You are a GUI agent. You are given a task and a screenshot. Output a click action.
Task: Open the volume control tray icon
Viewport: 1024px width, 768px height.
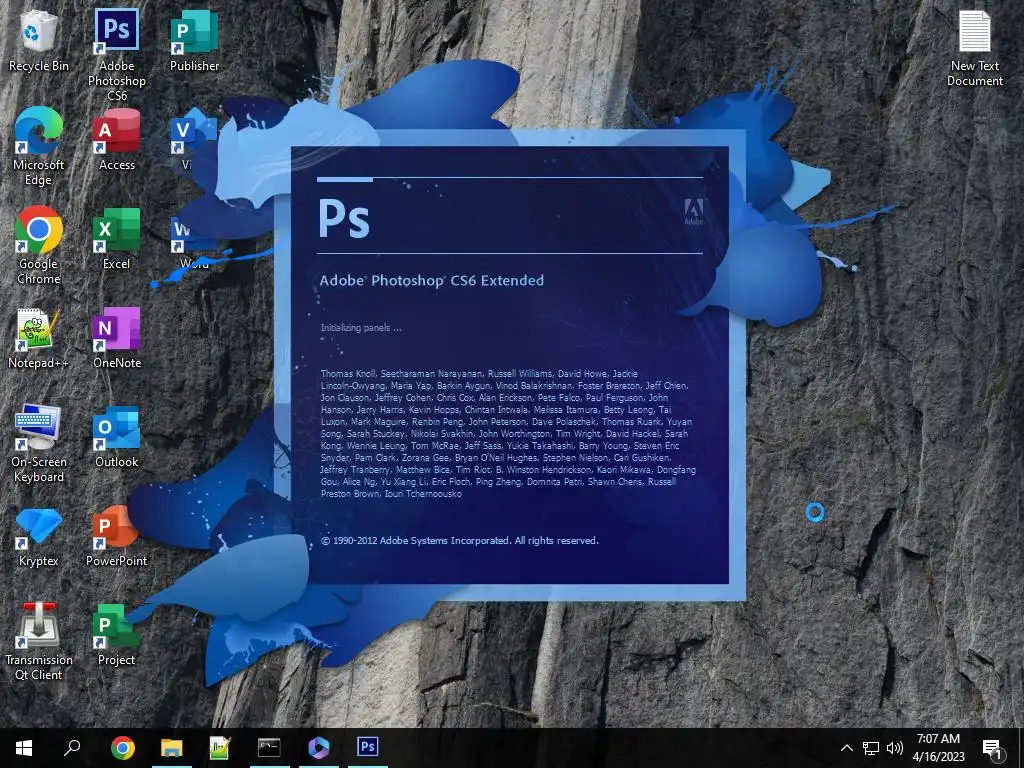(895, 748)
